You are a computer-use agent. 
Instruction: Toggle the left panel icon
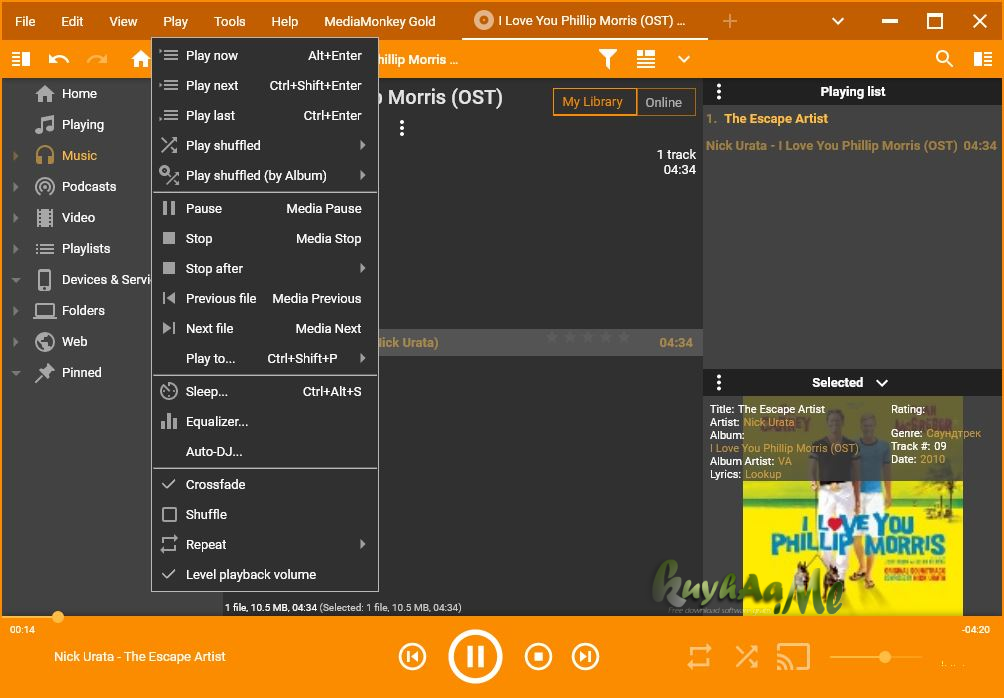(x=21, y=59)
